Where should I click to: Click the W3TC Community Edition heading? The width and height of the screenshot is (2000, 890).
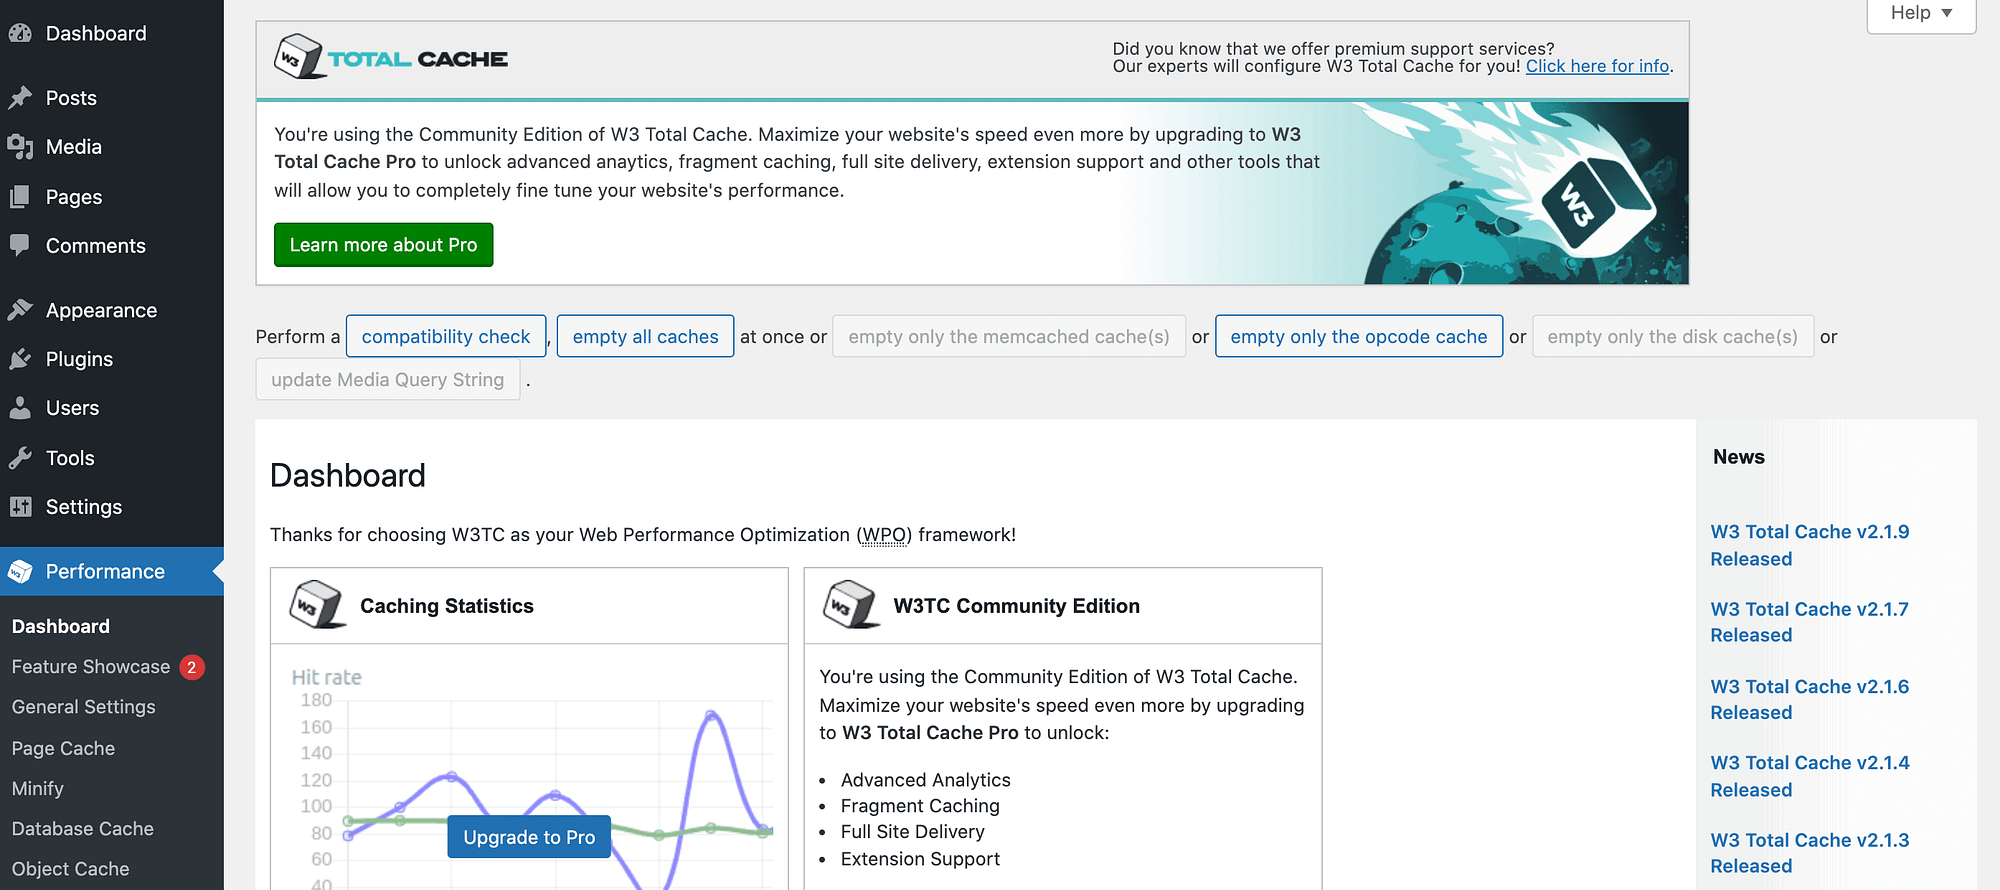click(x=1016, y=606)
